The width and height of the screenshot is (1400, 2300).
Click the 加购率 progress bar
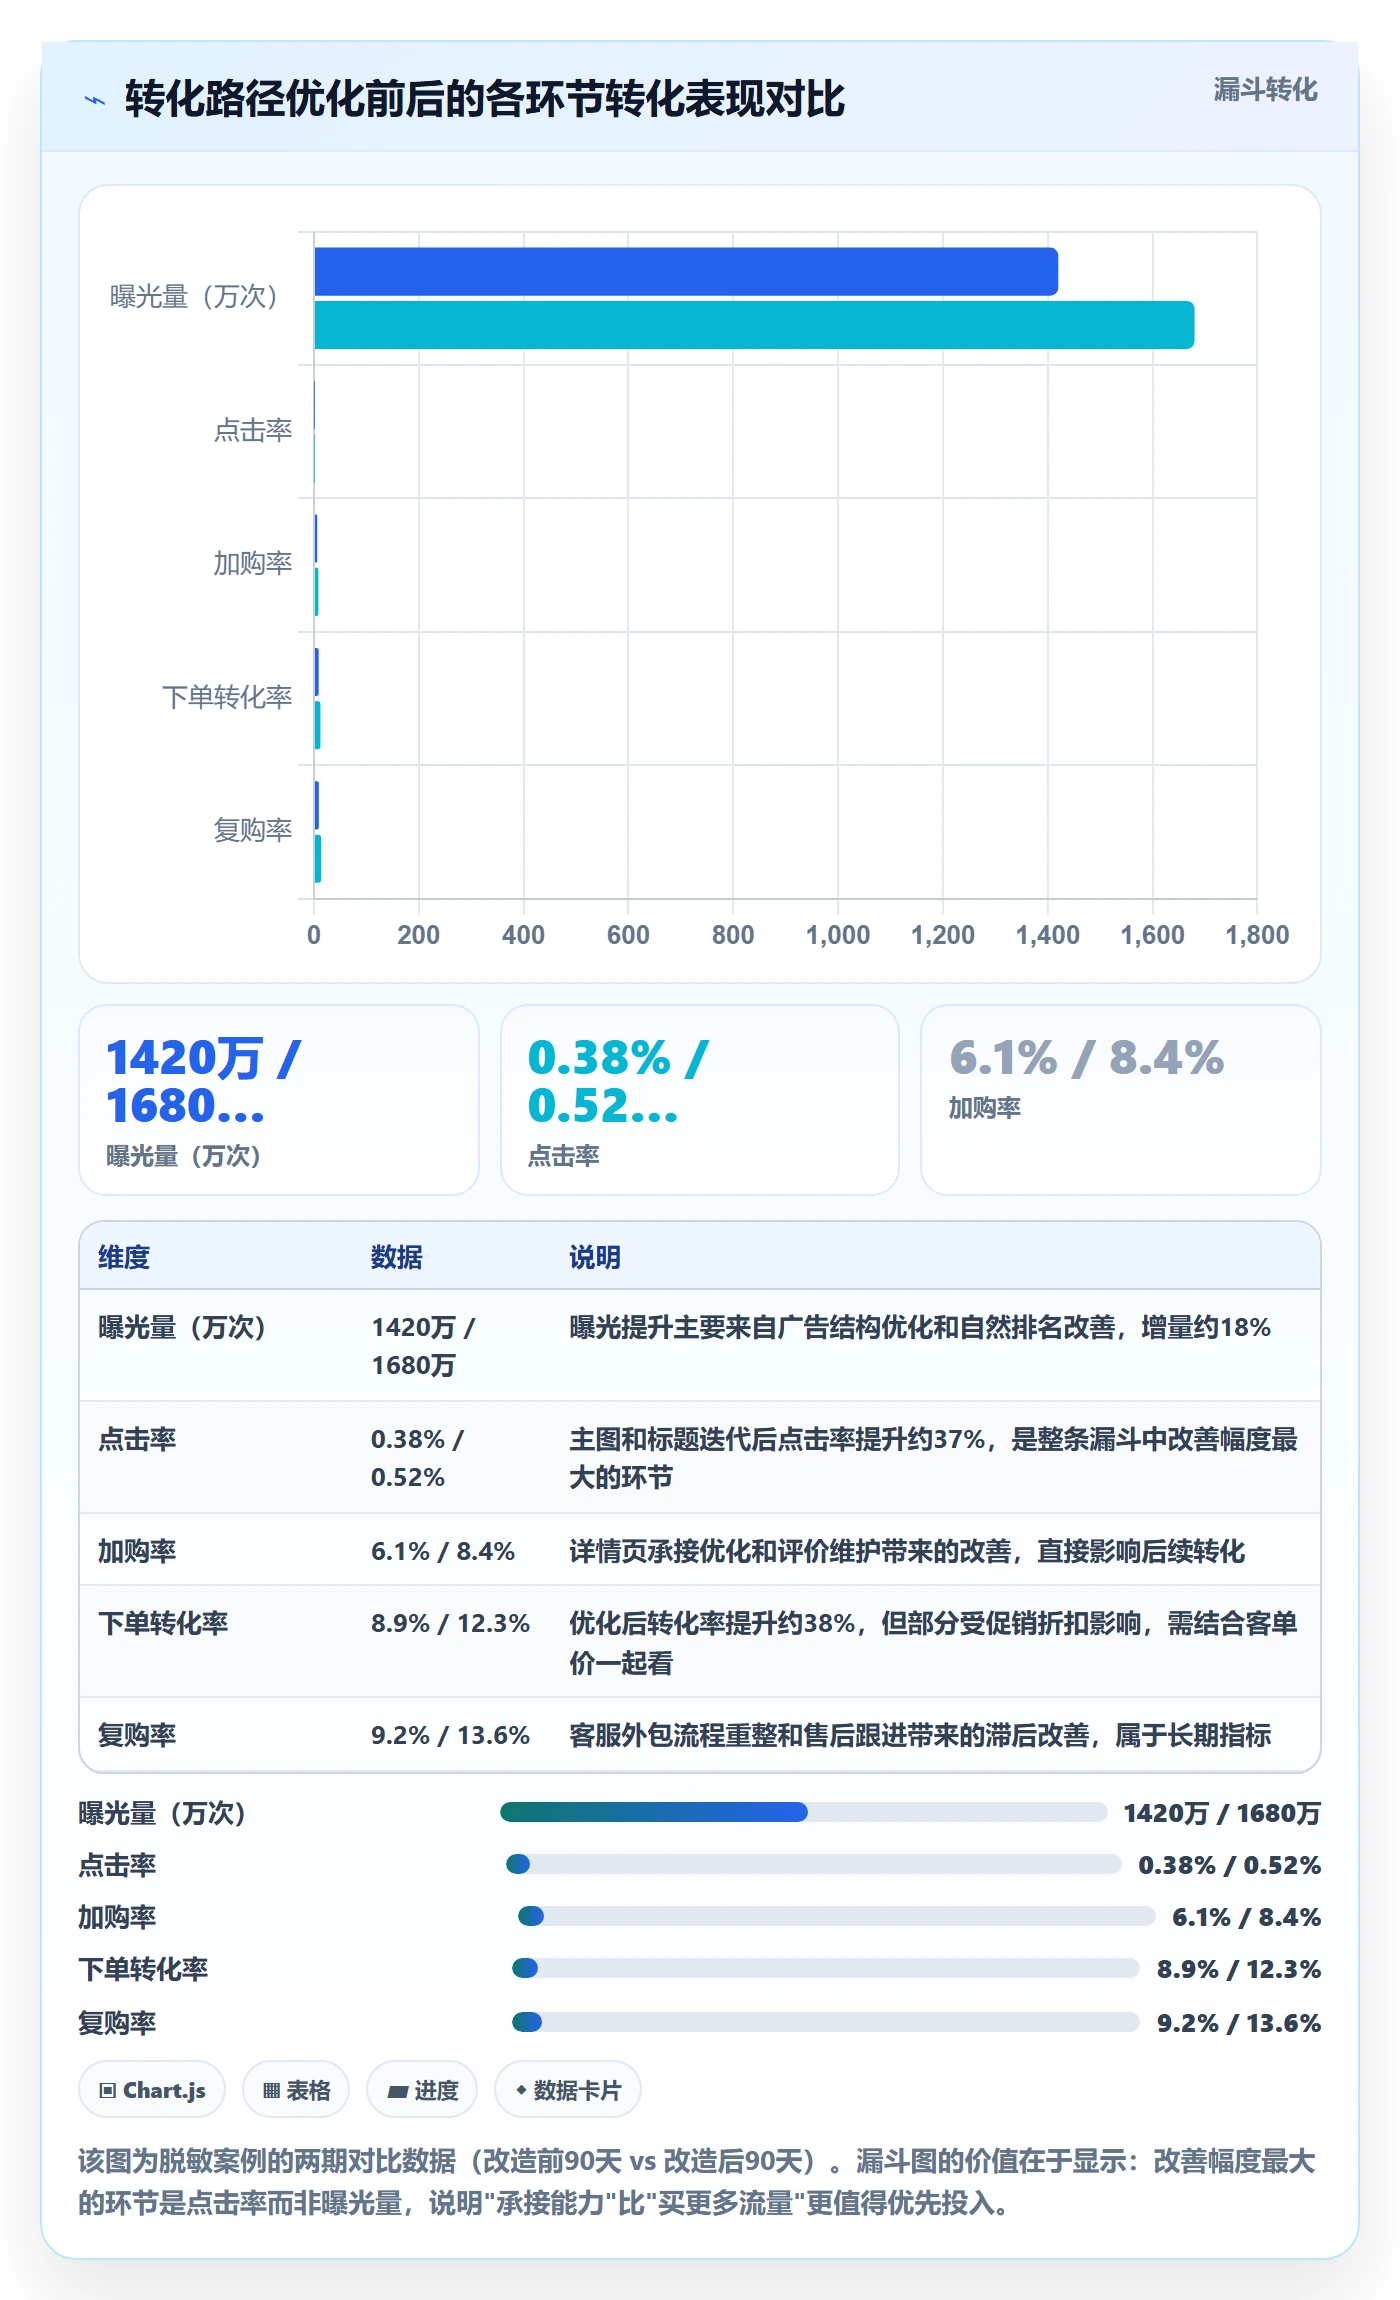point(836,1916)
